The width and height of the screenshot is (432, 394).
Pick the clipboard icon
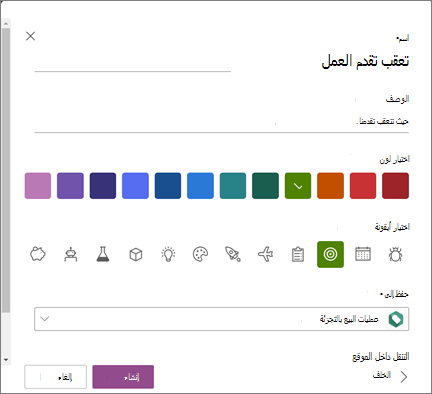click(x=298, y=254)
